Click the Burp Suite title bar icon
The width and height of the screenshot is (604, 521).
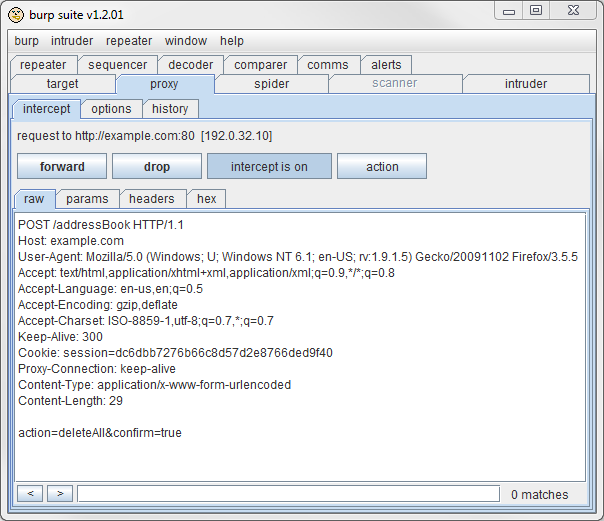16,16
